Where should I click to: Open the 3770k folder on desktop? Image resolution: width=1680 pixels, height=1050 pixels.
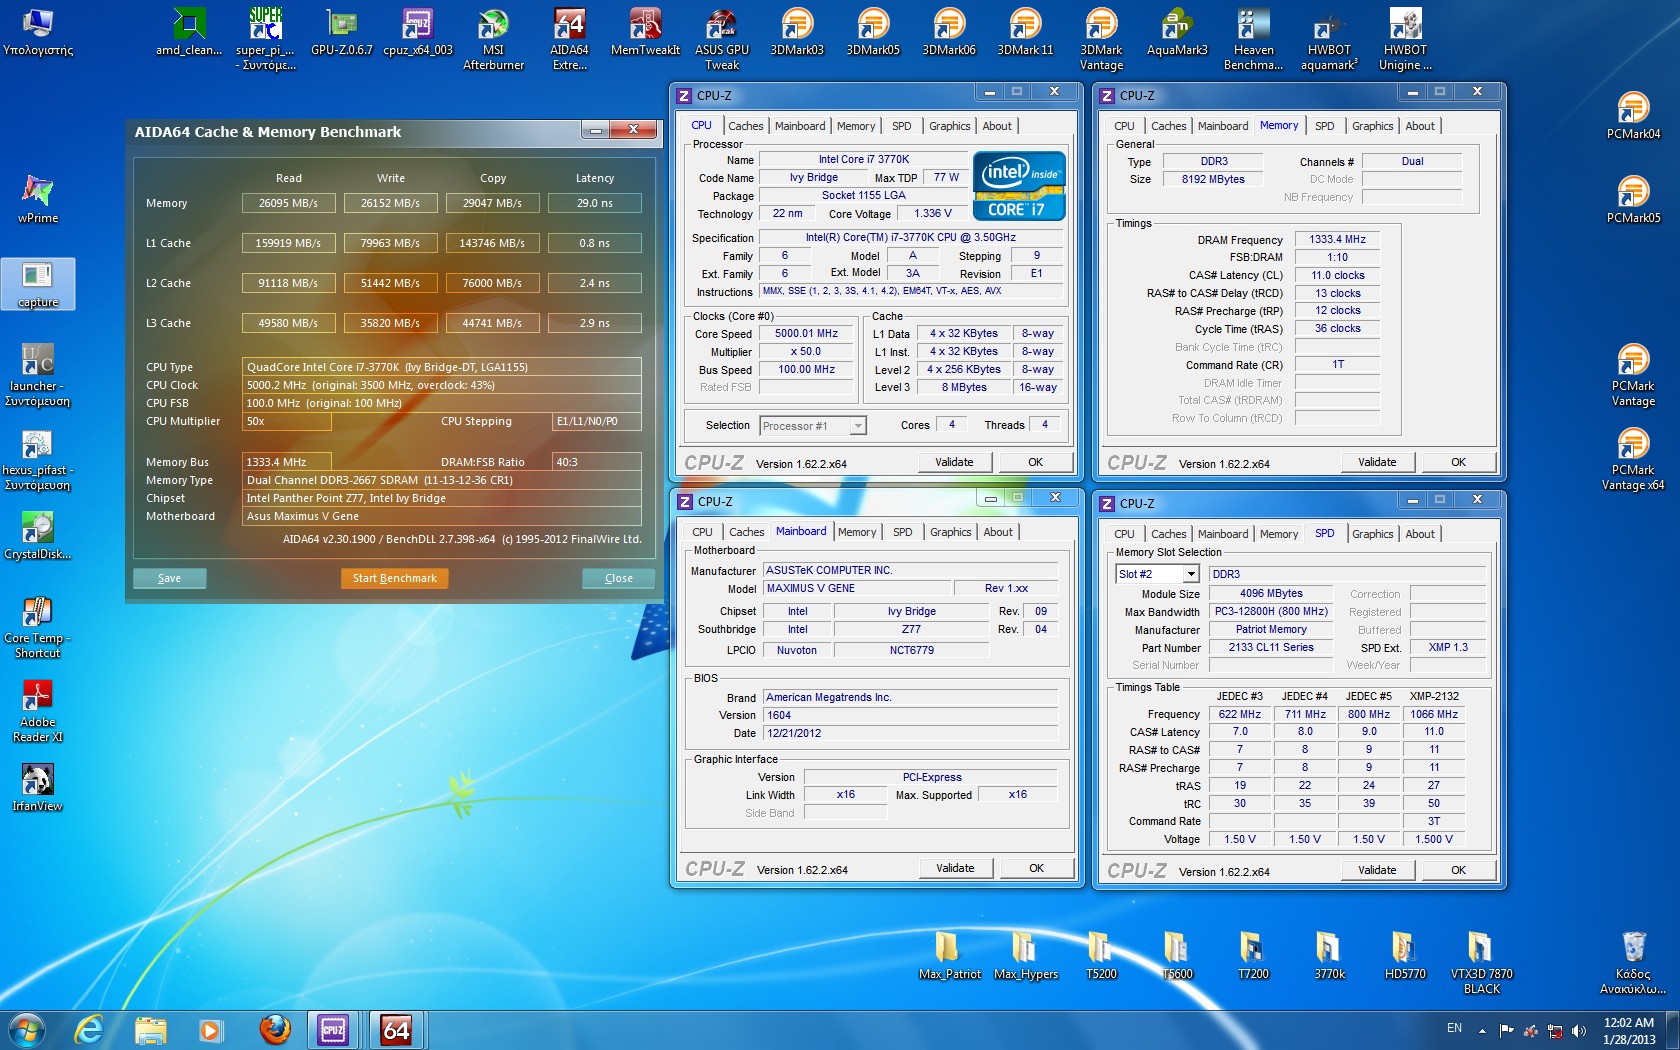(x=1329, y=954)
